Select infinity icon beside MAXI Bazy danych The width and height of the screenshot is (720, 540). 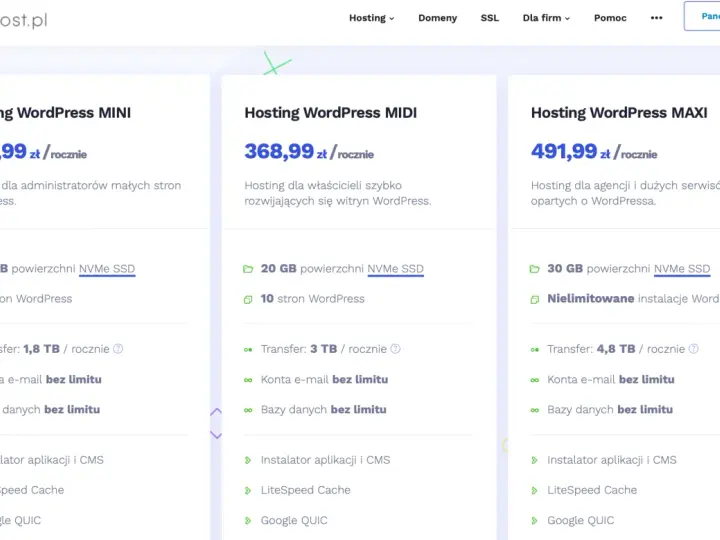(x=534, y=410)
